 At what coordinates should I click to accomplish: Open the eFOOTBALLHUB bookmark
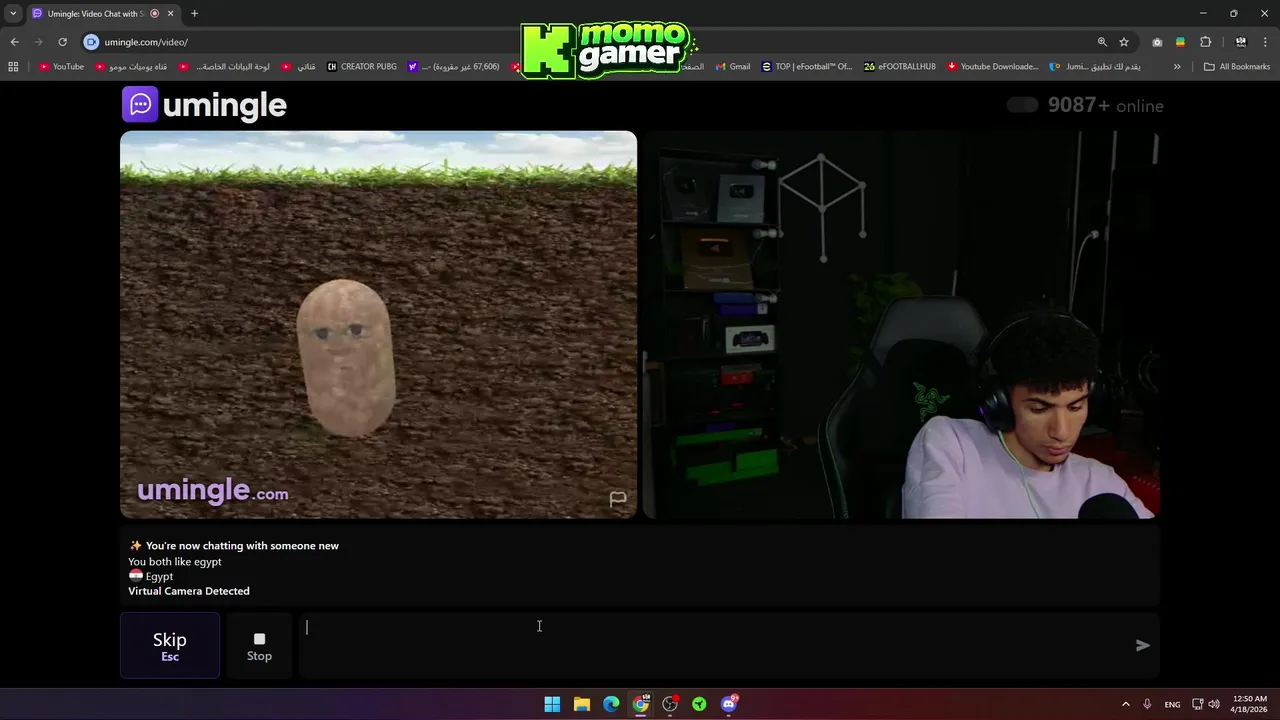click(900, 67)
